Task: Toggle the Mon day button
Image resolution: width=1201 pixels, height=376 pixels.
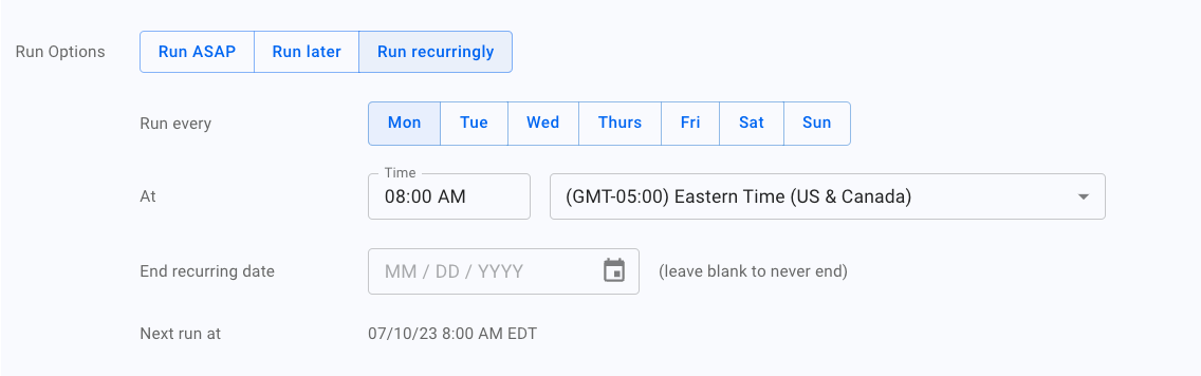Action: 404,123
